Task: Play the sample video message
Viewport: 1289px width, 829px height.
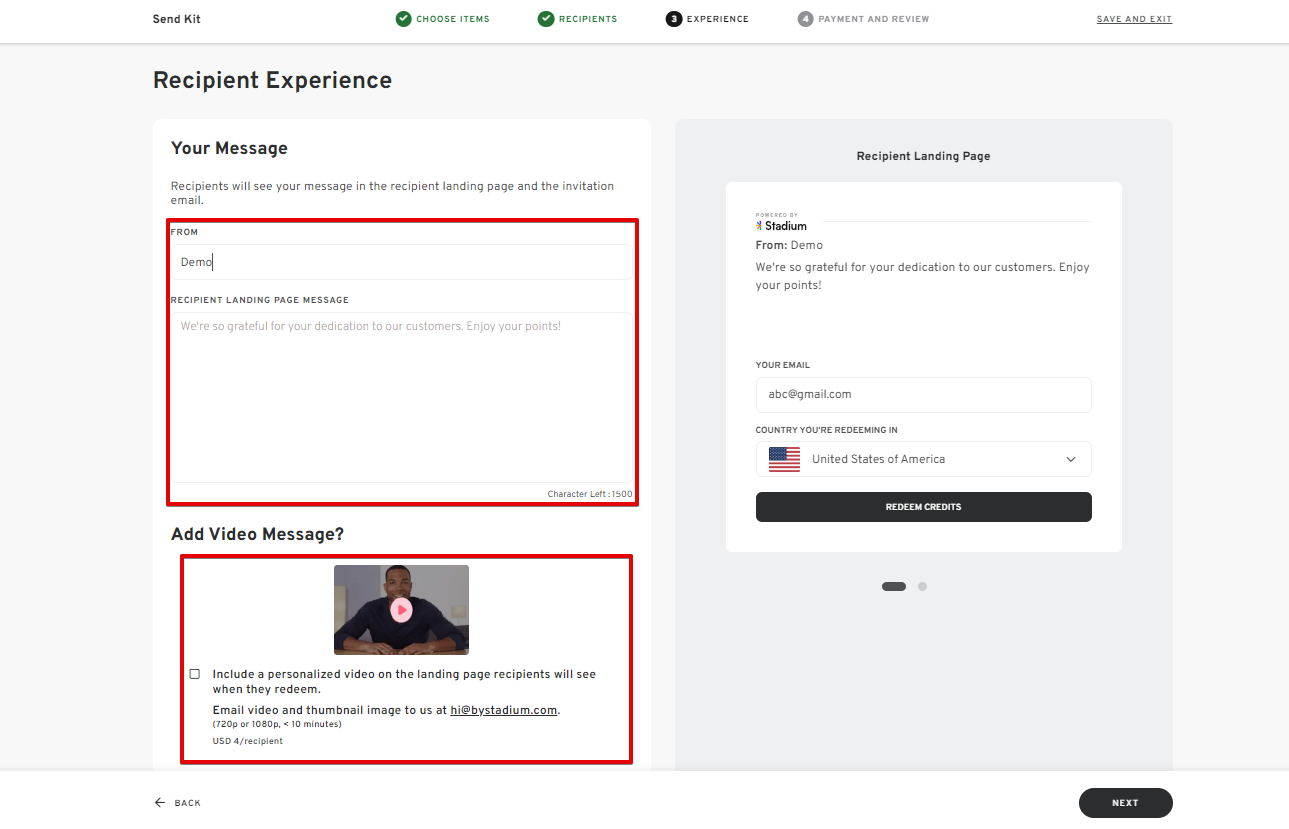Action: point(401,610)
